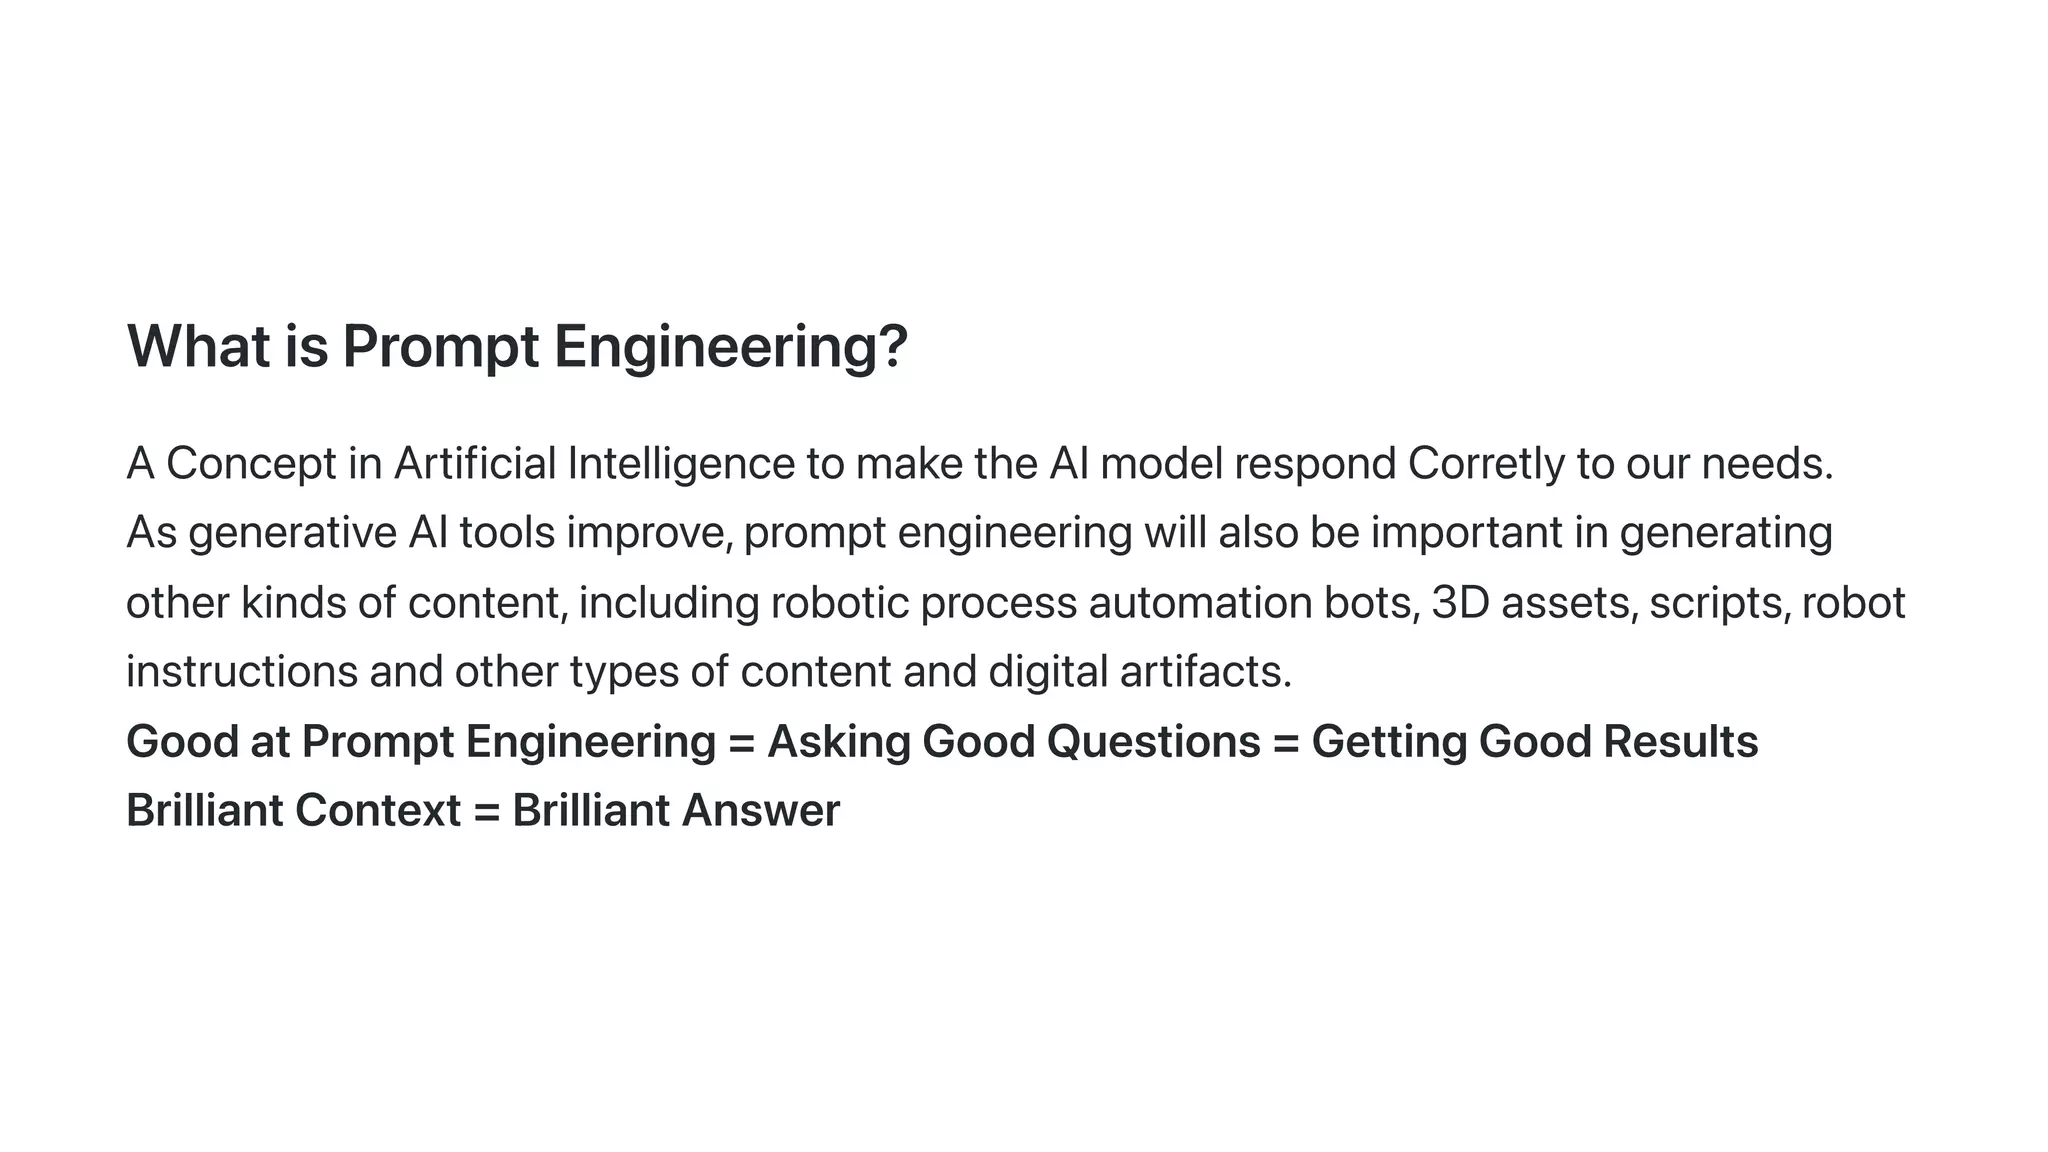Click the phrase "digital artifacts."
2048x1152 pixels.
click(x=1140, y=671)
